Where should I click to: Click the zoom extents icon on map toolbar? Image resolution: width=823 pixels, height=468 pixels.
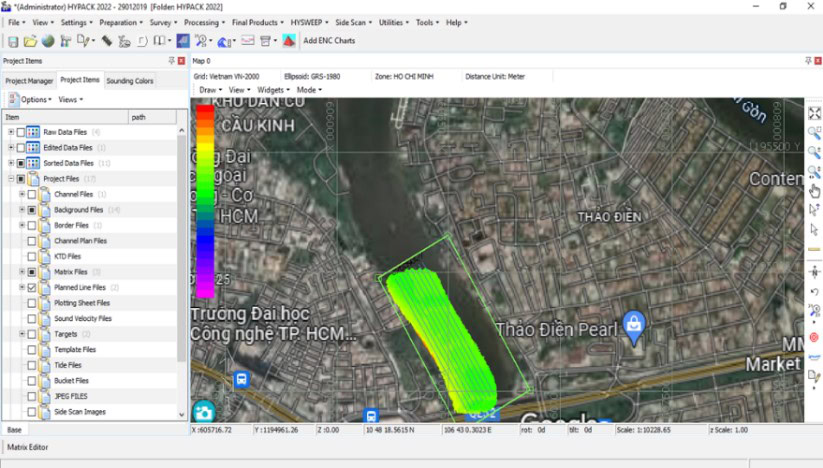click(814, 113)
